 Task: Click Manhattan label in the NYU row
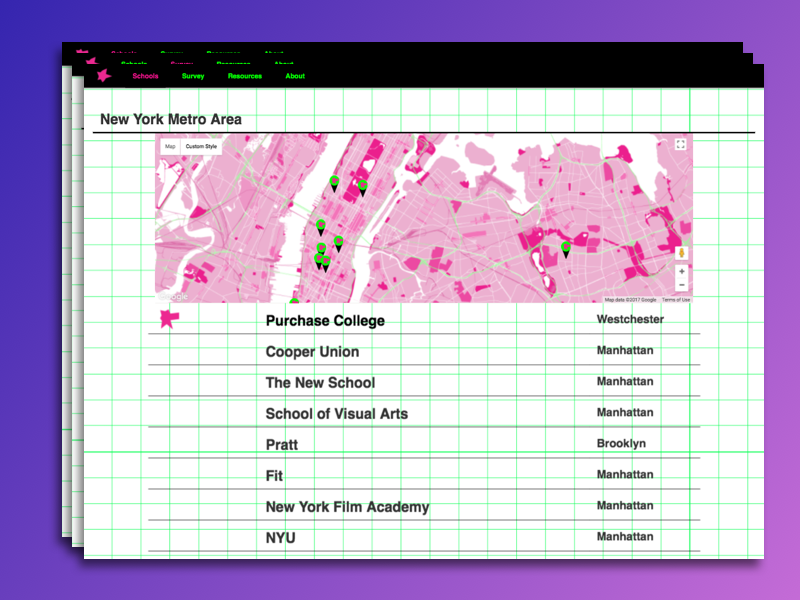point(625,537)
